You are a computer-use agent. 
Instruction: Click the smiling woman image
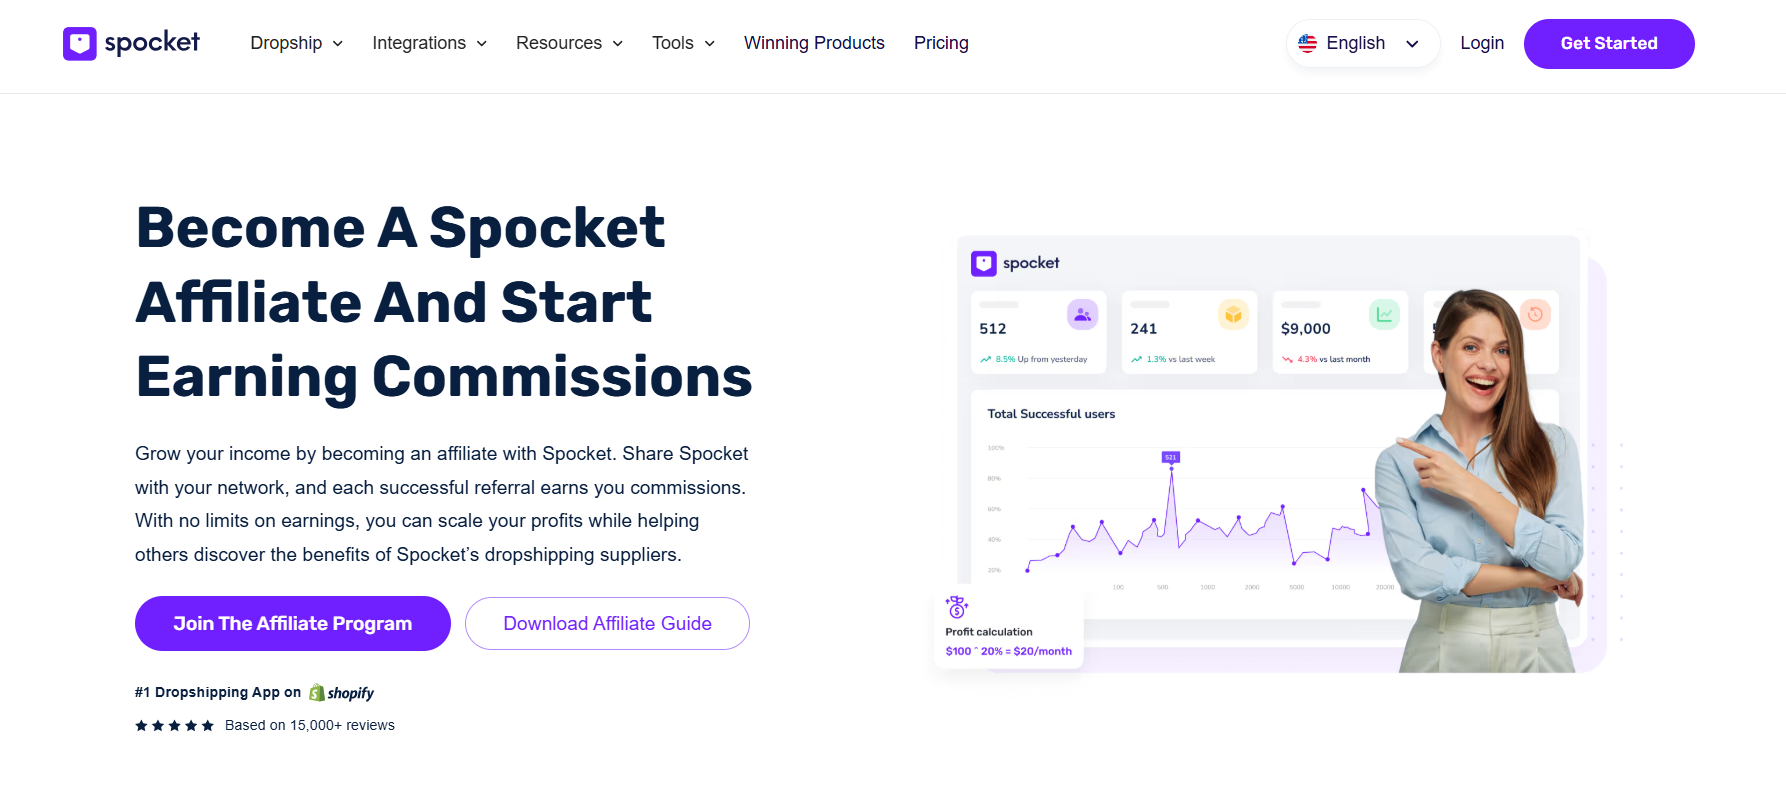(x=1480, y=480)
